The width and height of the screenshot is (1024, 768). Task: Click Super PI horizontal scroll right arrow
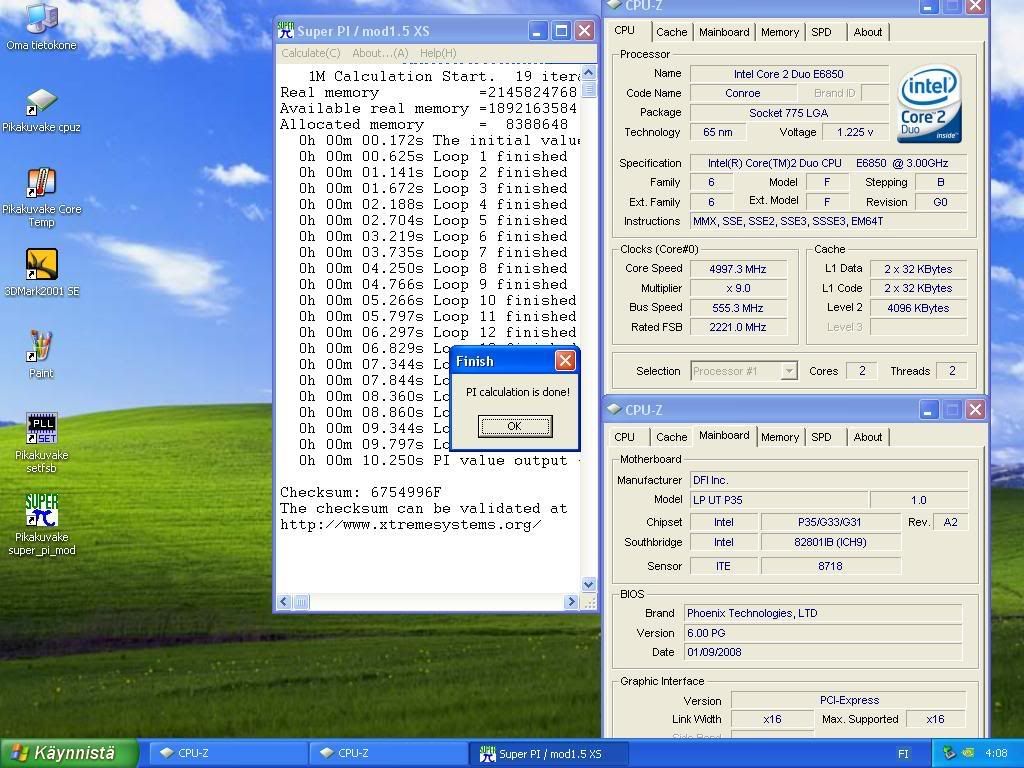[571, 601]
